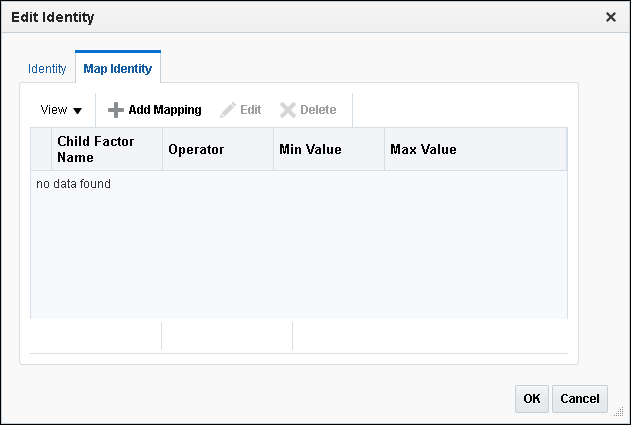The image size is (631, 425).
Task: Confirm with the OK button
Action: pos(531,399)
